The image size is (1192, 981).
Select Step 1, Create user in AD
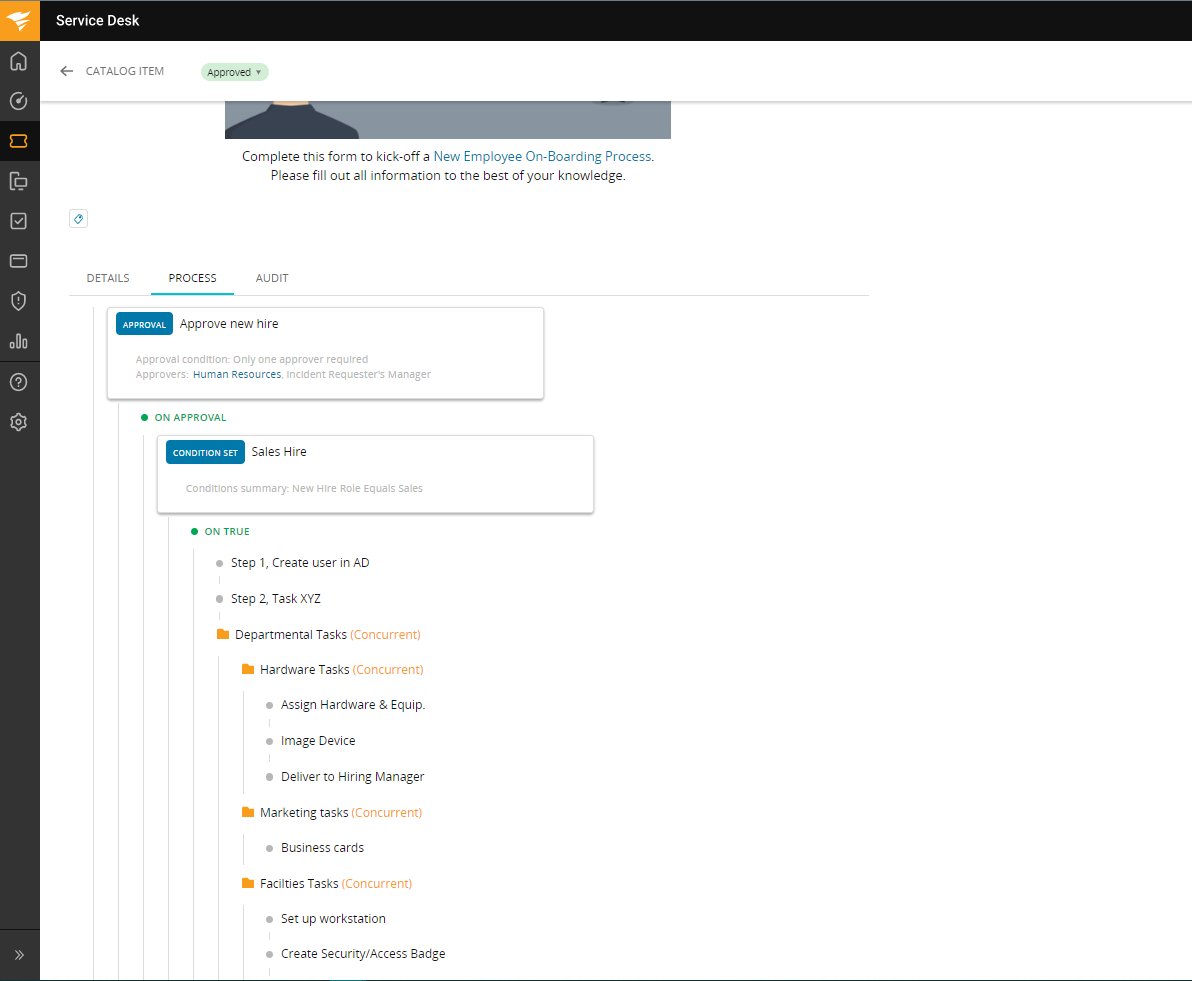point(300,563)
